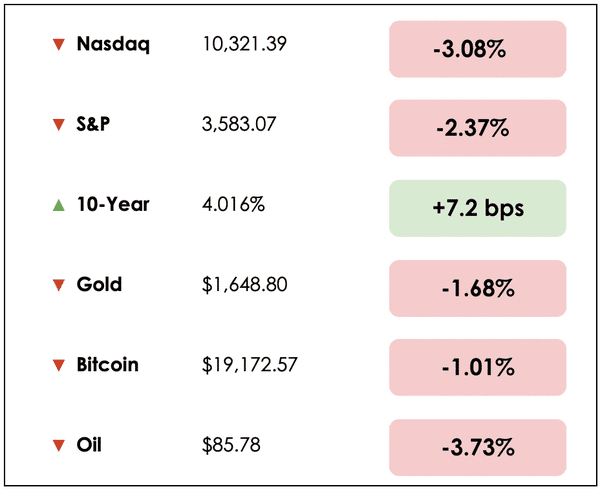Click the red down arrow beside Bitcoin
The height and width of the screenshot is (489, 600).
coord(58,365)
